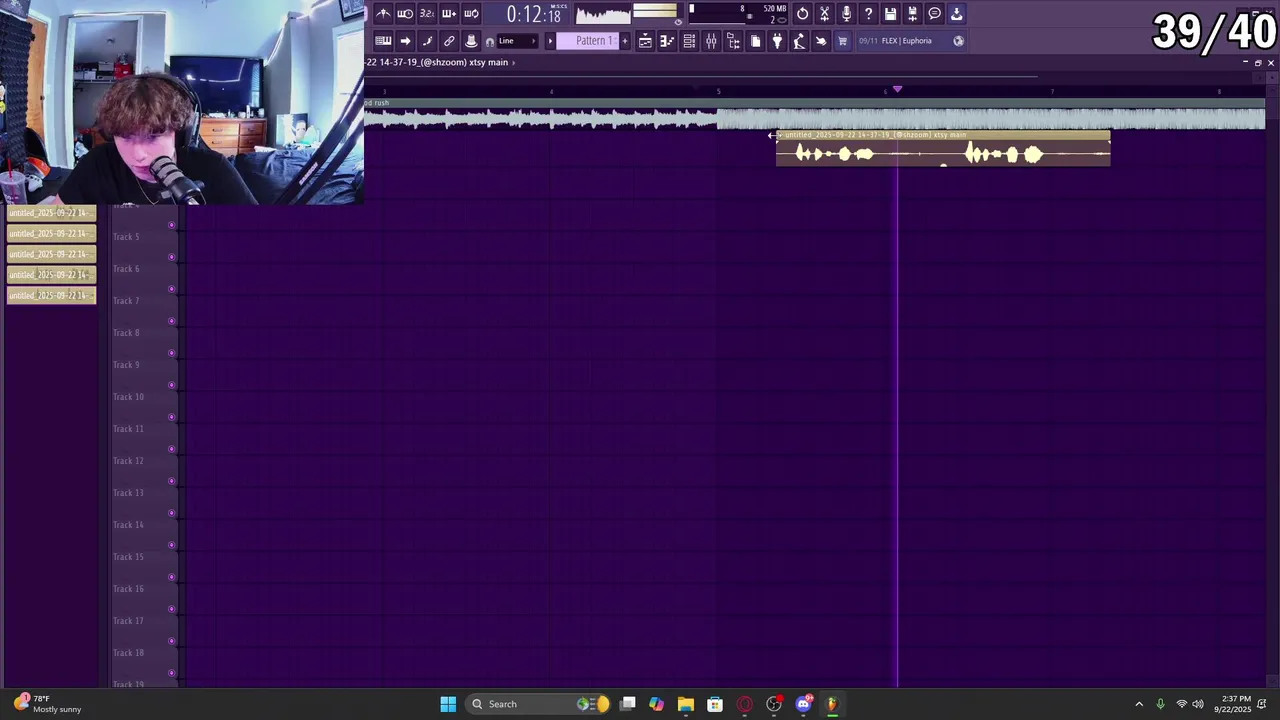The width and height of the screenshot is (1280, 720).
Task: Toggle overdub recording mode
Action: coord(449,13)
